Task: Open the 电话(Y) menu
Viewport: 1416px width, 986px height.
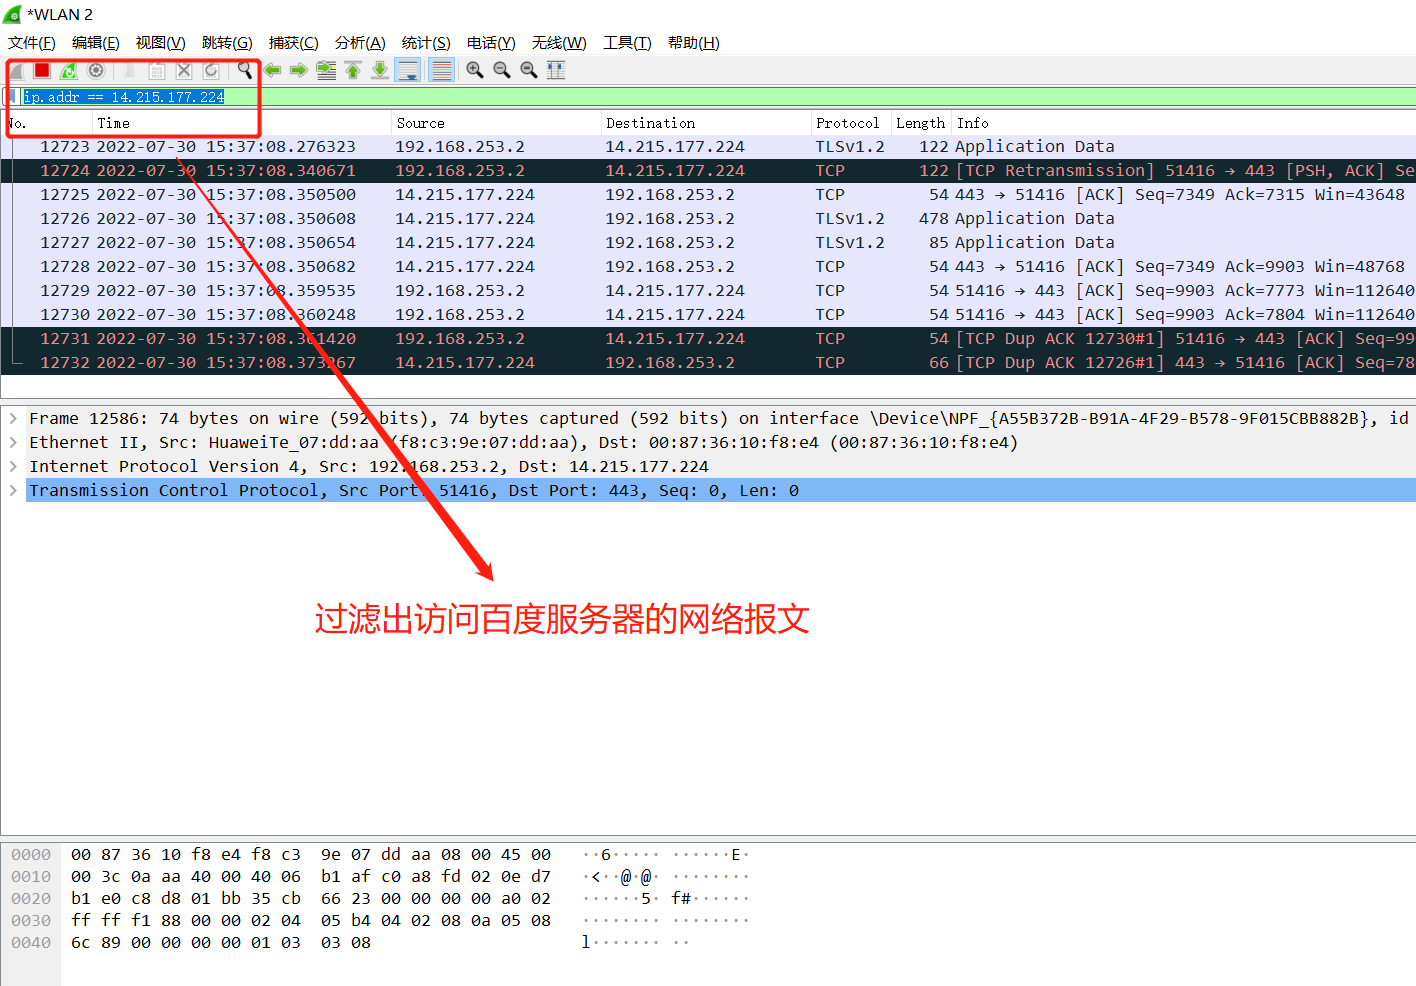Action: 491,43
